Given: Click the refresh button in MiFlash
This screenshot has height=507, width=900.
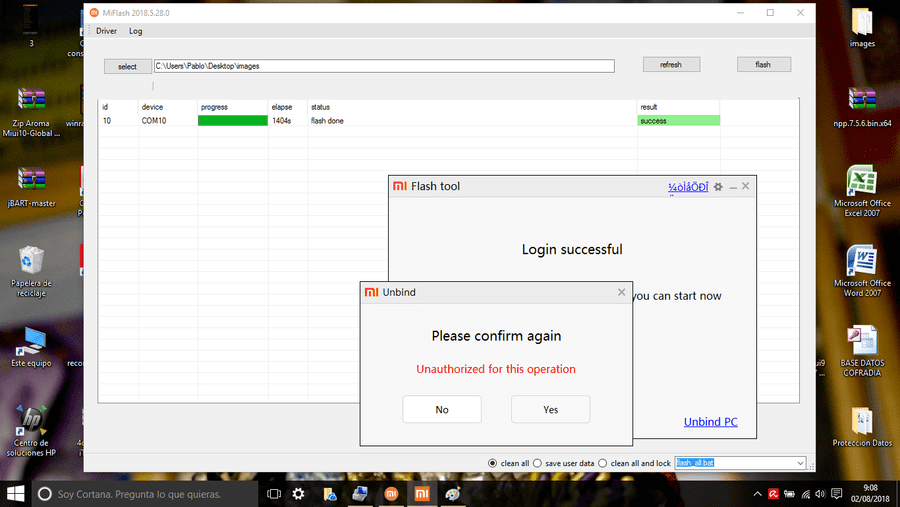Looking at the screenshot, I should click(671, 65).
